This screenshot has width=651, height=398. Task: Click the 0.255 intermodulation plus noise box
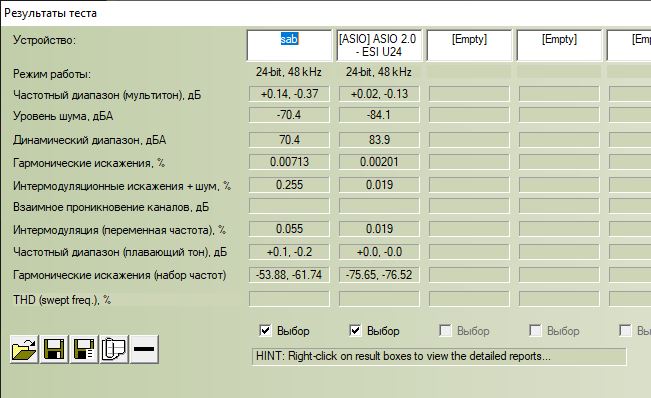289,185
